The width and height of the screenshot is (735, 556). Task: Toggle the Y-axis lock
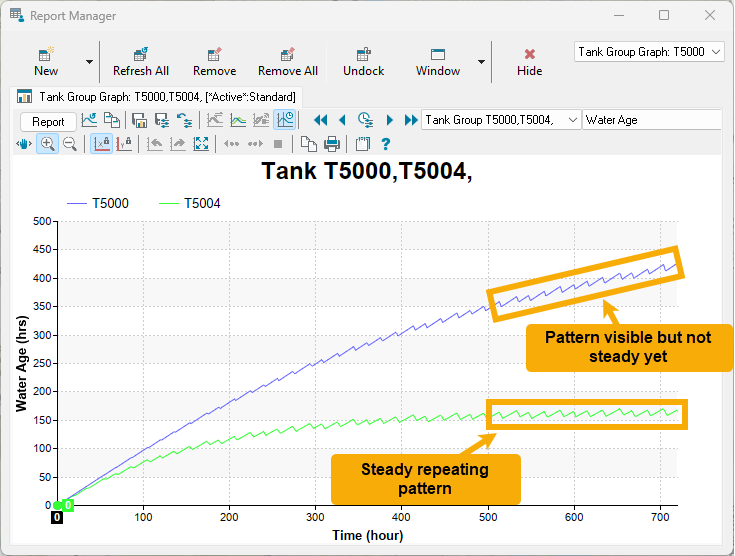[124, 144]
